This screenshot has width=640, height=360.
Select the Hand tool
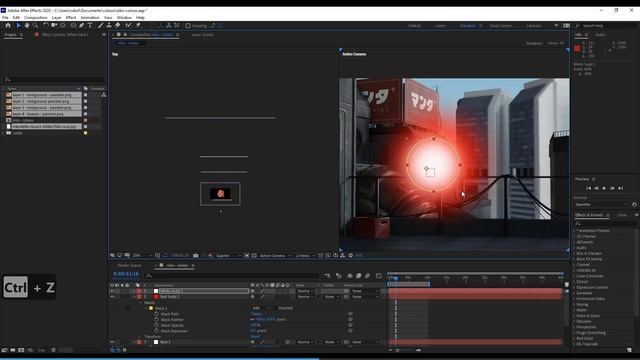pos(27,25)
